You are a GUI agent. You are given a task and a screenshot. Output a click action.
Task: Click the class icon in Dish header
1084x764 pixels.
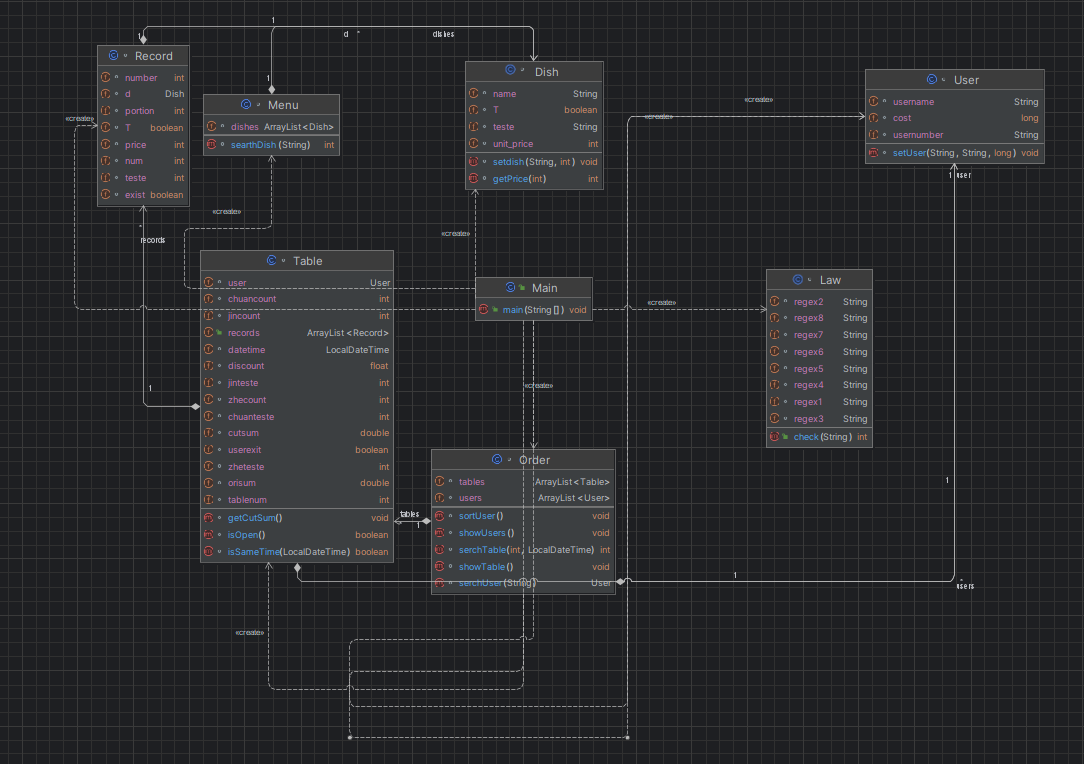tap(510, 71)
